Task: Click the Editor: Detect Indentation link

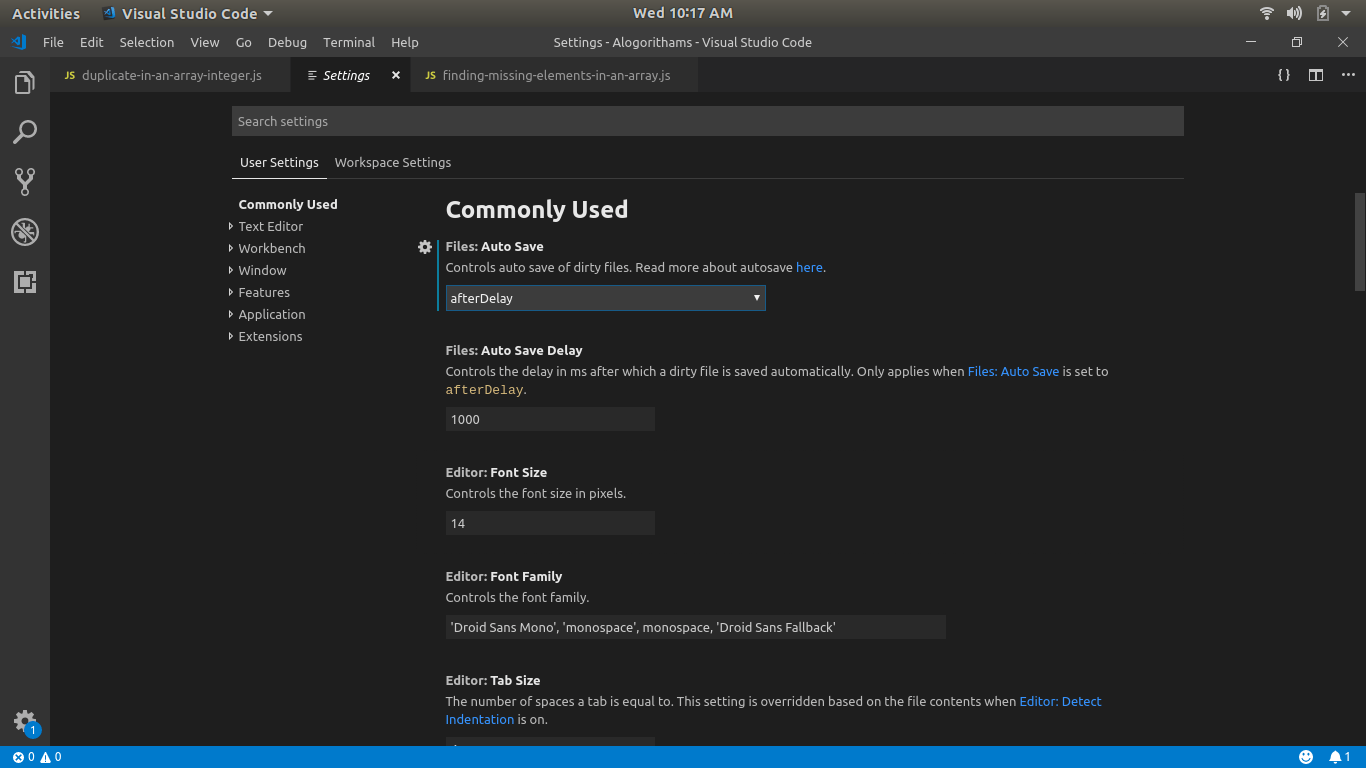Action: (1060, 702)
